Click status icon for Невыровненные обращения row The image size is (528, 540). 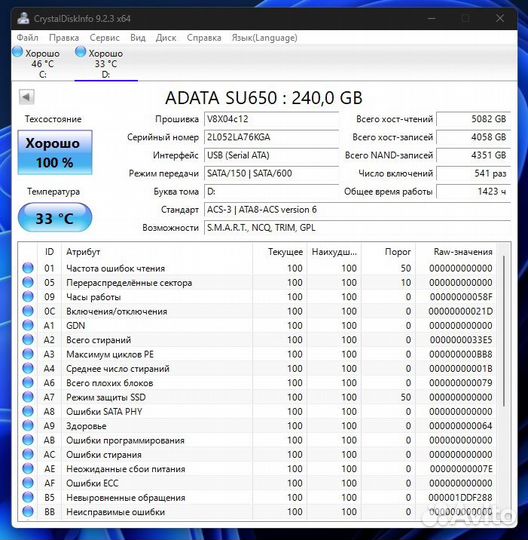pos(28,497)
